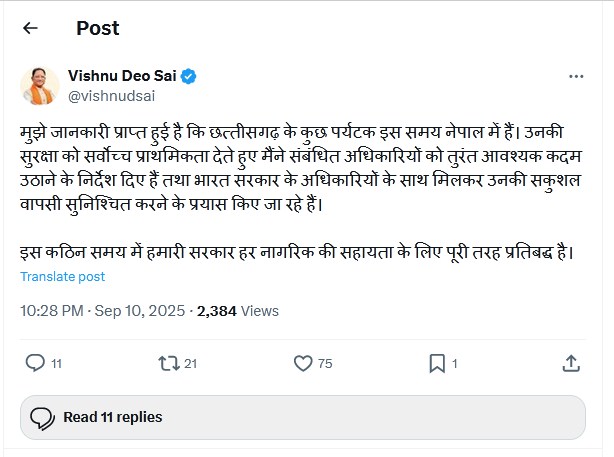Like the post via heart icon
Viewport: 614px width, 457px height.
300,364
